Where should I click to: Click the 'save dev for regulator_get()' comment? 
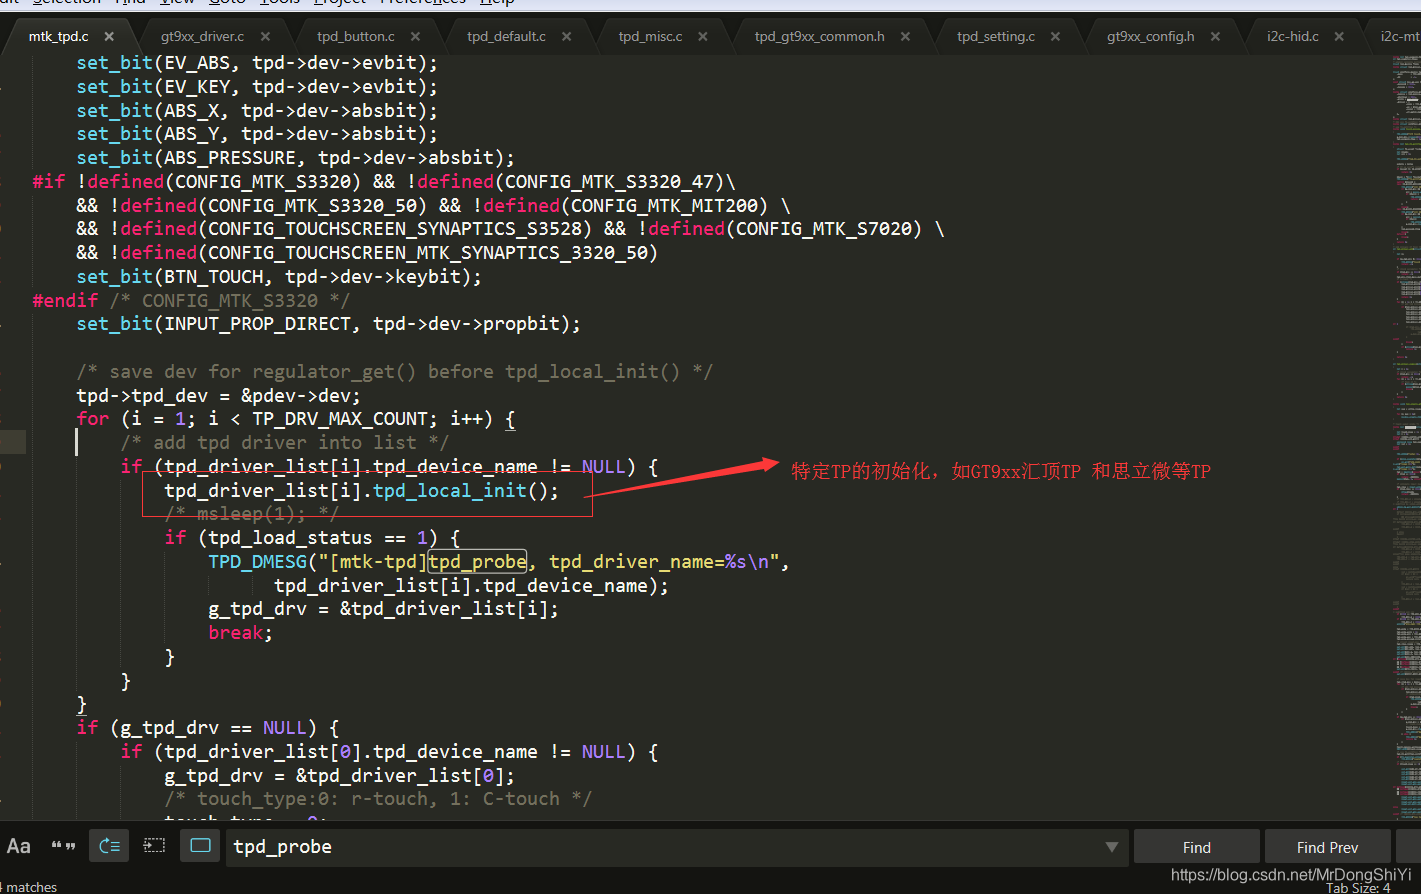point(395,372)
